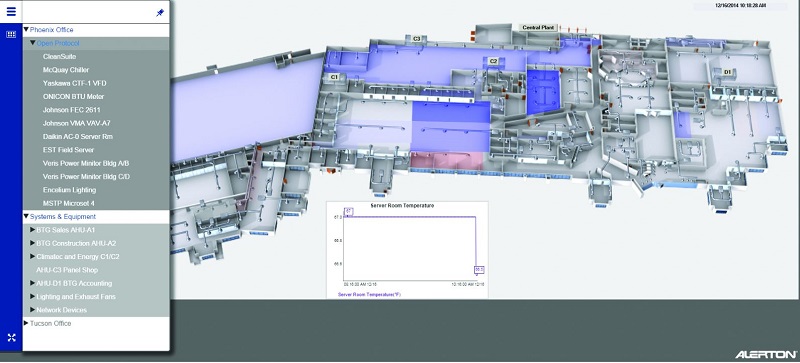Select Encelium Lighting entry
The height and width of the screenshot is (363, 800).
pyautogui.click(x=69, y=190)
